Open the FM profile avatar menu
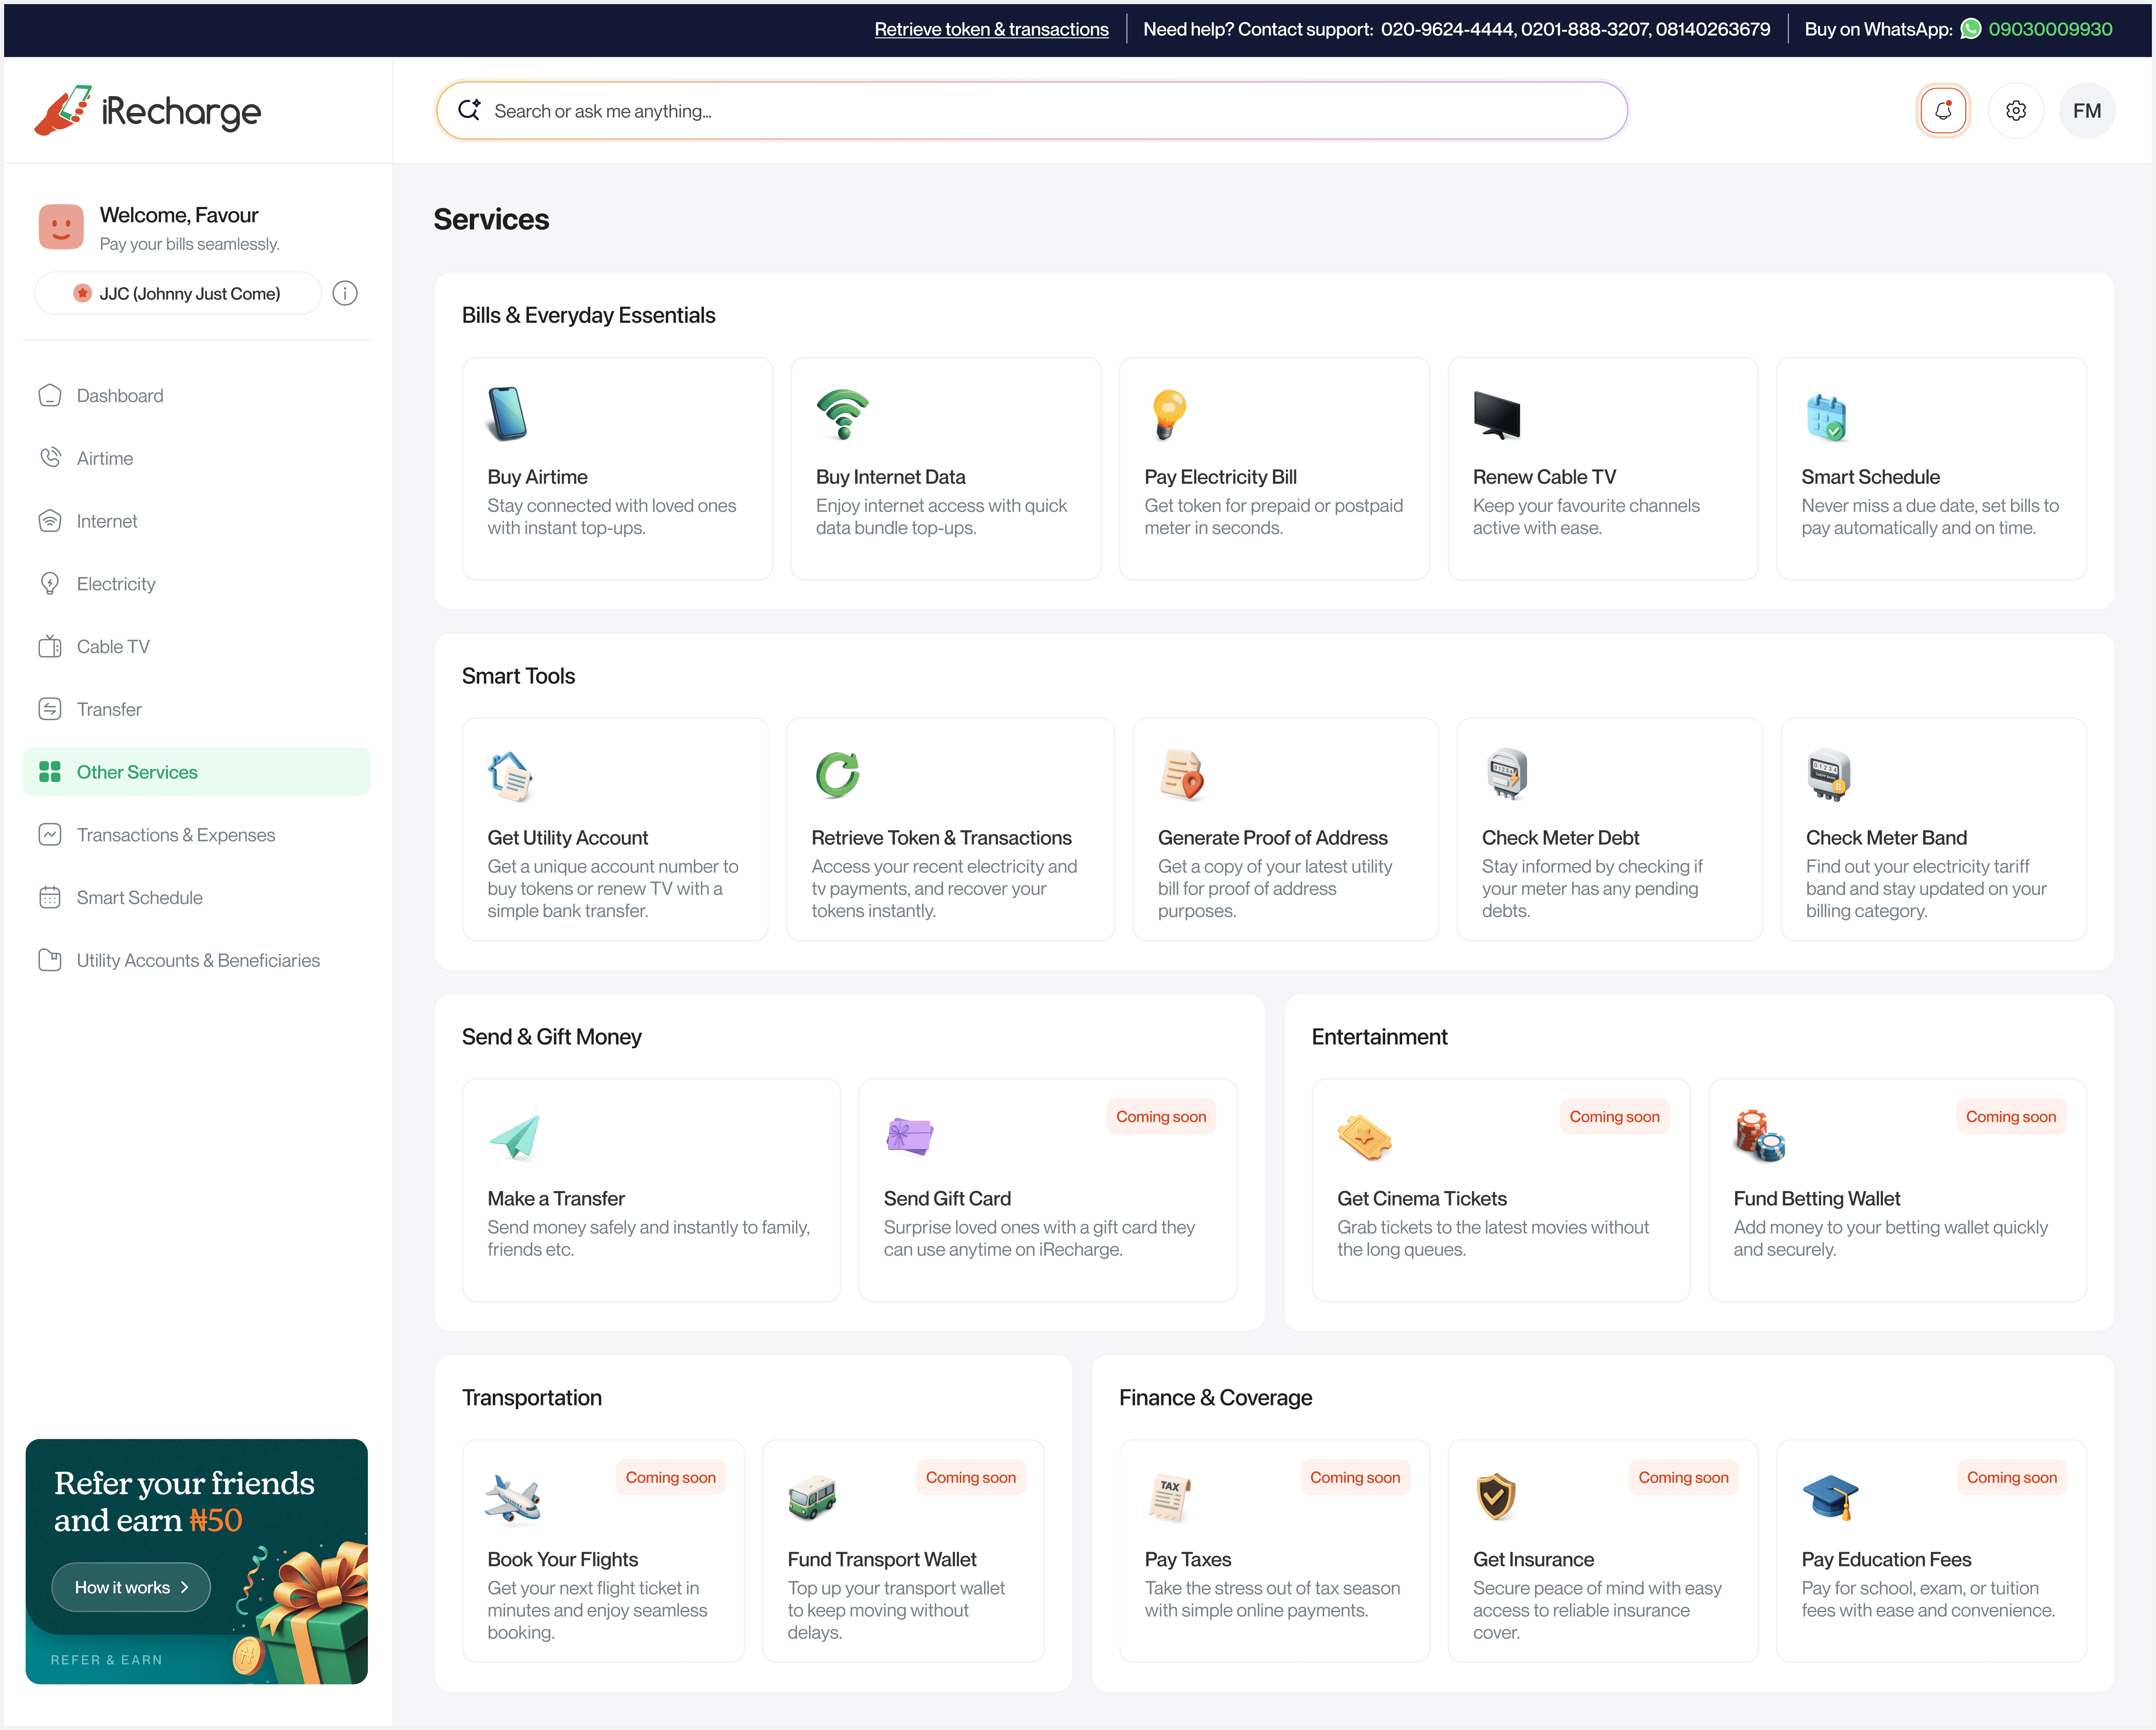The height and width of the screenshot is (1730, 2156). pyautogui.click(x=2086, y=111)
